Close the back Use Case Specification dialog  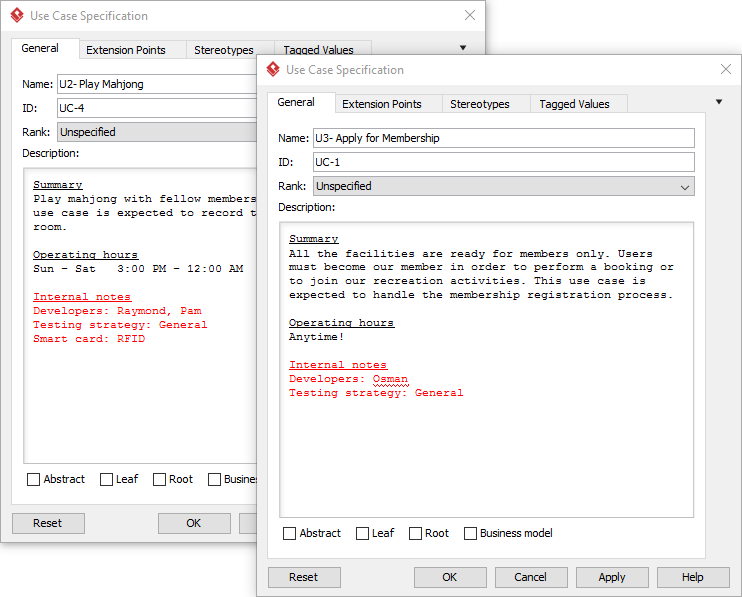point(469,15)
